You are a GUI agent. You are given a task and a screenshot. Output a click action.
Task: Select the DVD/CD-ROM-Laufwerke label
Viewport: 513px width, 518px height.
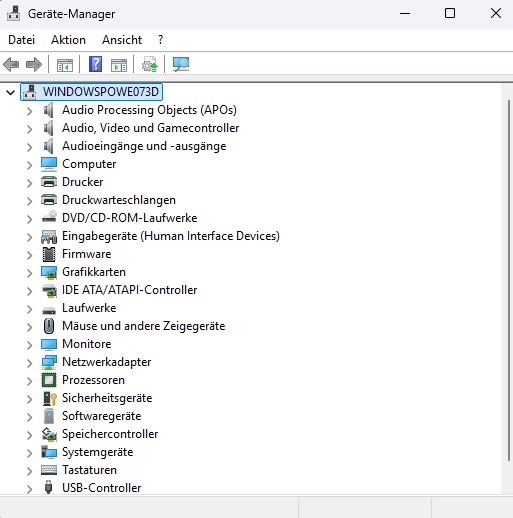tap(130, 218)
